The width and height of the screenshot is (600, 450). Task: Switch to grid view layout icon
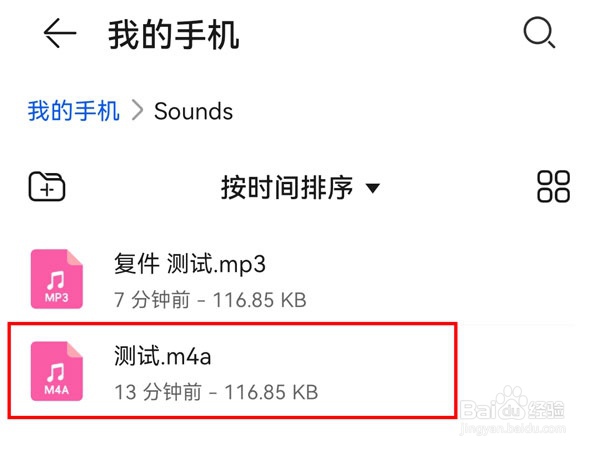coord(553,186)
